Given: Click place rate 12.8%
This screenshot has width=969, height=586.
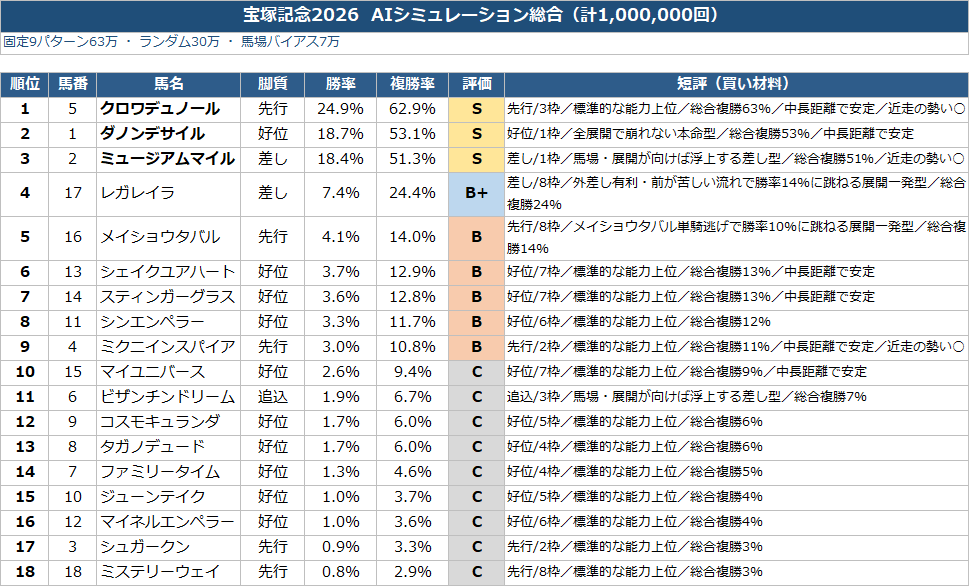Looking at the screenshot, I should (x=412, y=297).
